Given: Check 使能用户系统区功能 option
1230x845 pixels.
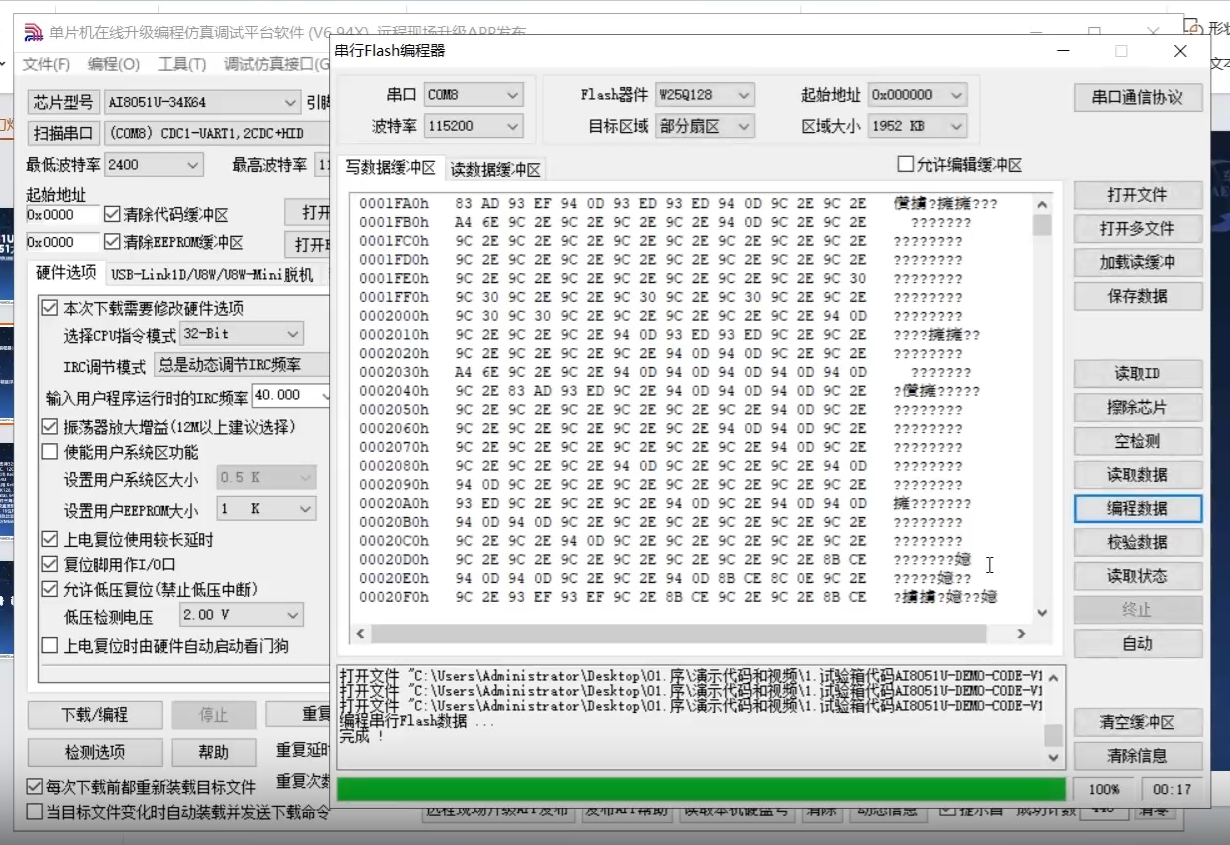Looking at the screenshot, I should [50, 452].
